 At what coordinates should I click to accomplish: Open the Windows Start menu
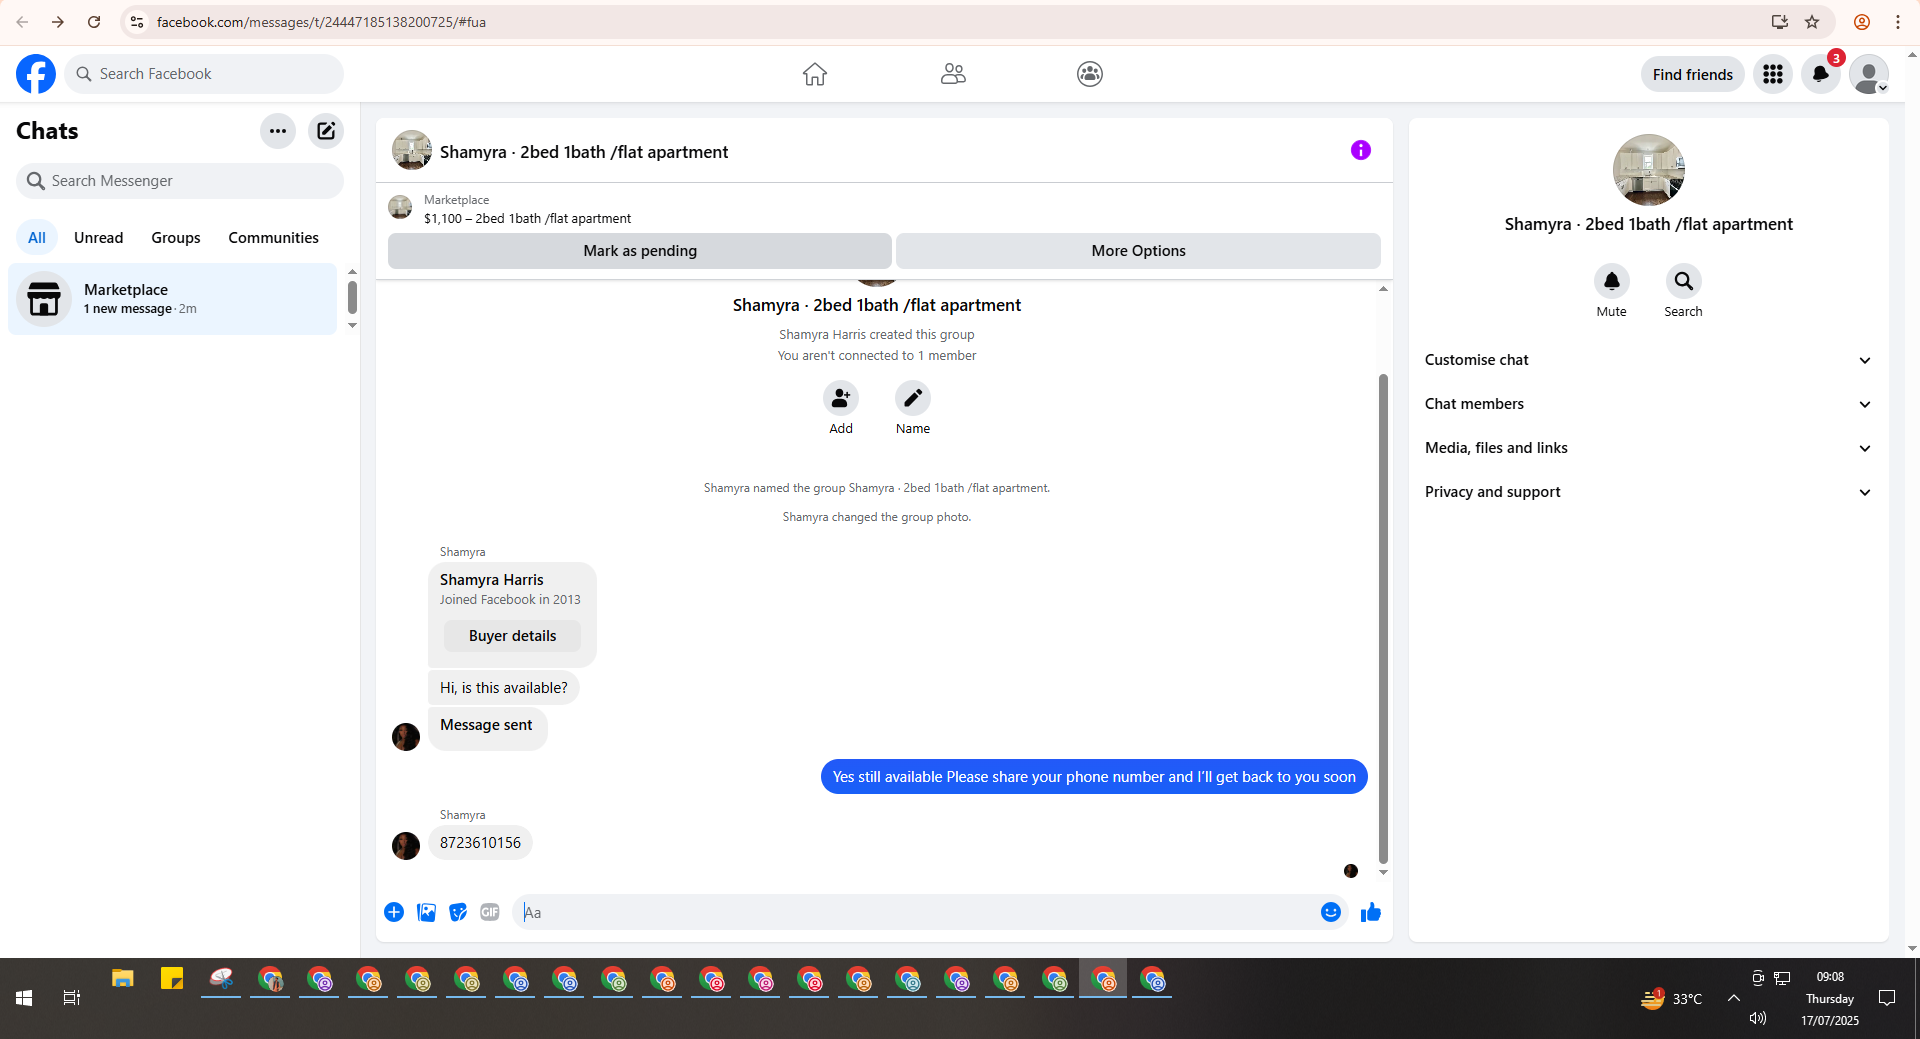(x=24, y=998)
